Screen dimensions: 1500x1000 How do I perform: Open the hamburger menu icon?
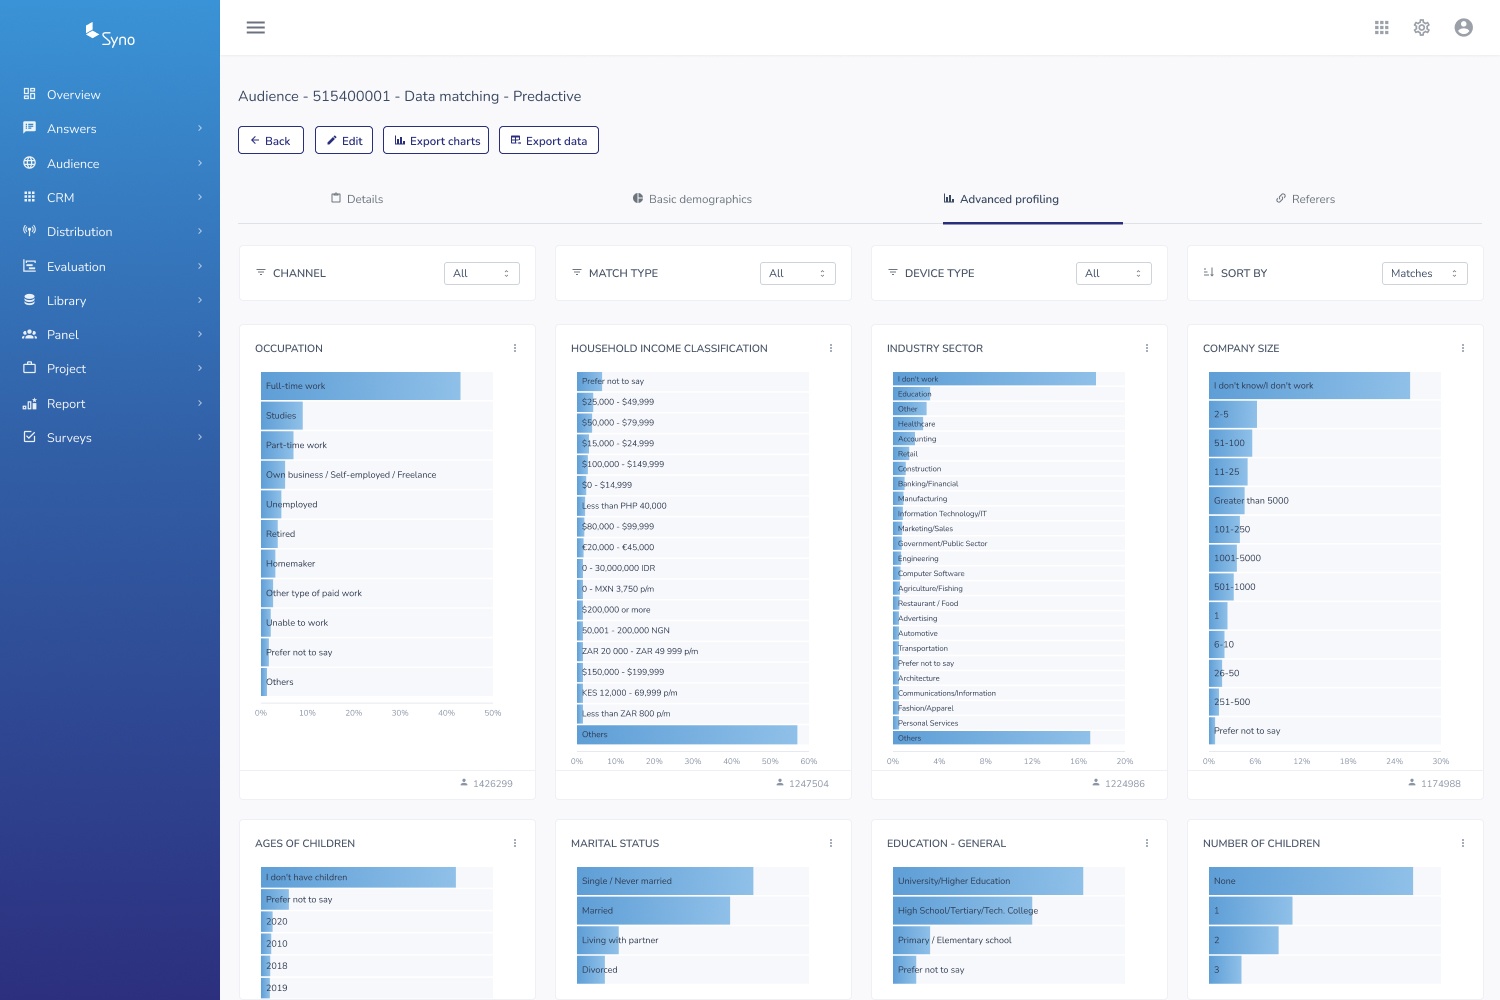point(256,28)
